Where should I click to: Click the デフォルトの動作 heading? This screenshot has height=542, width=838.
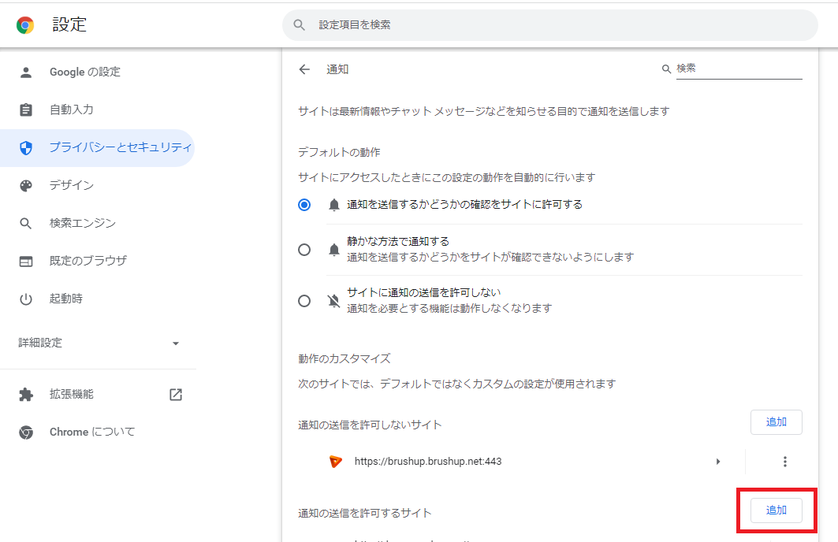(339, 152)
